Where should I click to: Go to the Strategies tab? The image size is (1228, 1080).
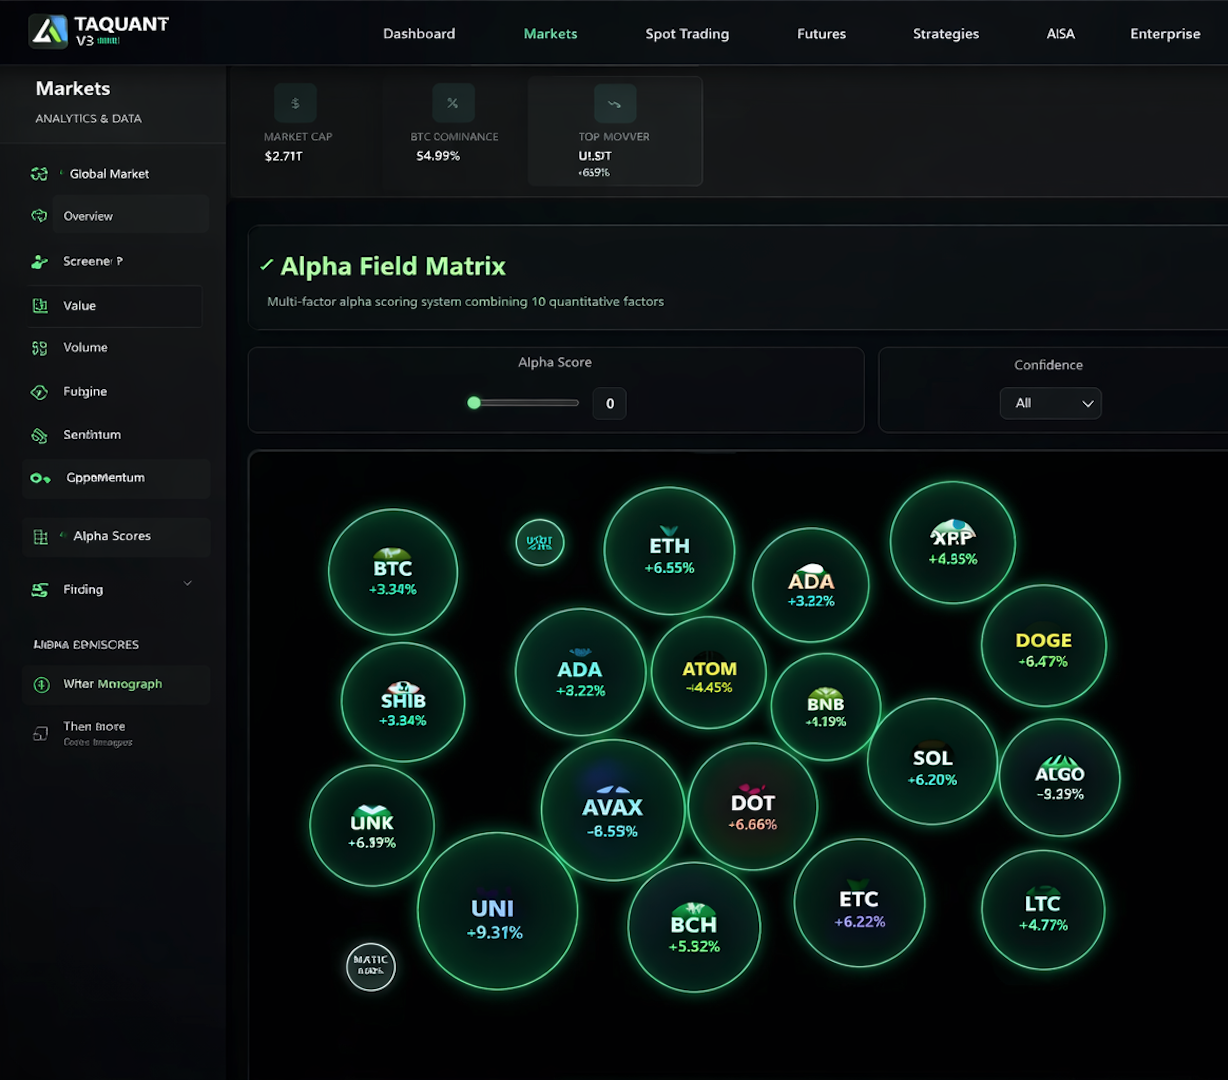pos(945,34)
